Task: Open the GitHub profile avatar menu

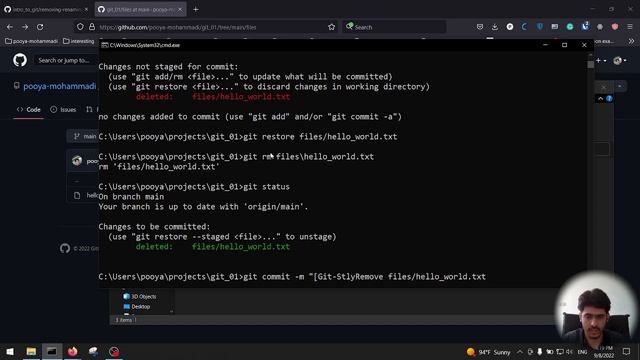Action: point(620,60)
